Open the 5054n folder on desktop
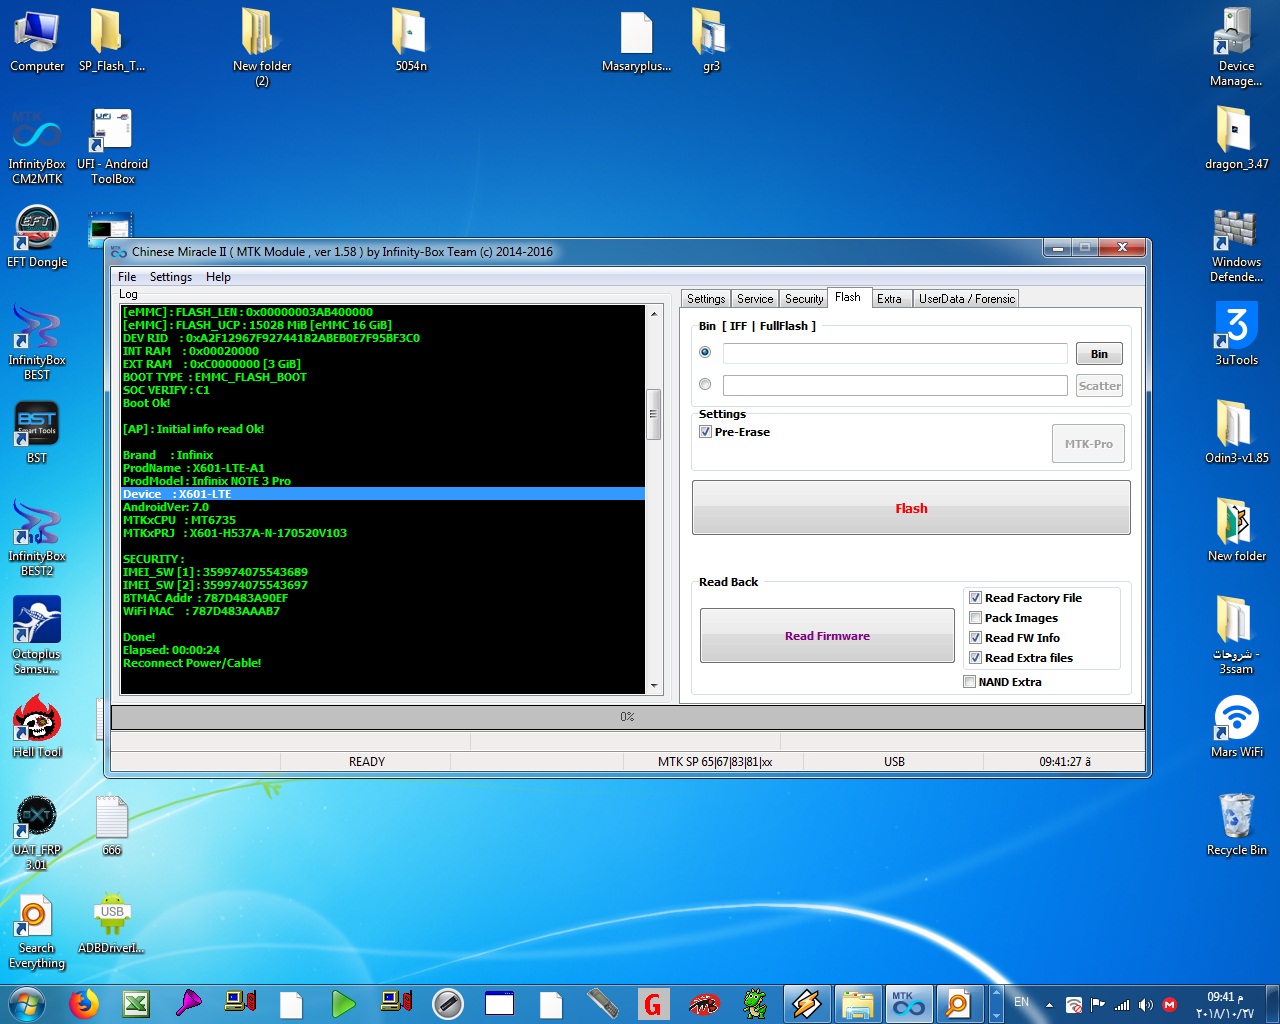The width and height of the screenshot is (1280, 1024). point(411,40)
